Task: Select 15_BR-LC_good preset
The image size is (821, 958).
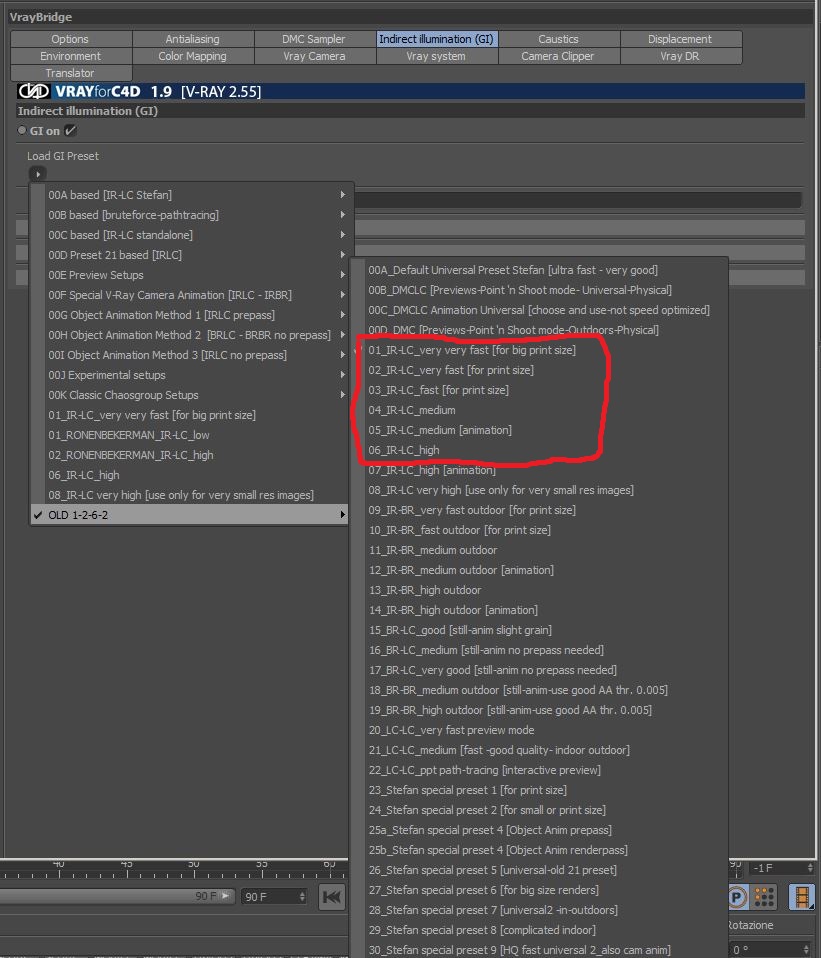Action: [x=540, y=630]
